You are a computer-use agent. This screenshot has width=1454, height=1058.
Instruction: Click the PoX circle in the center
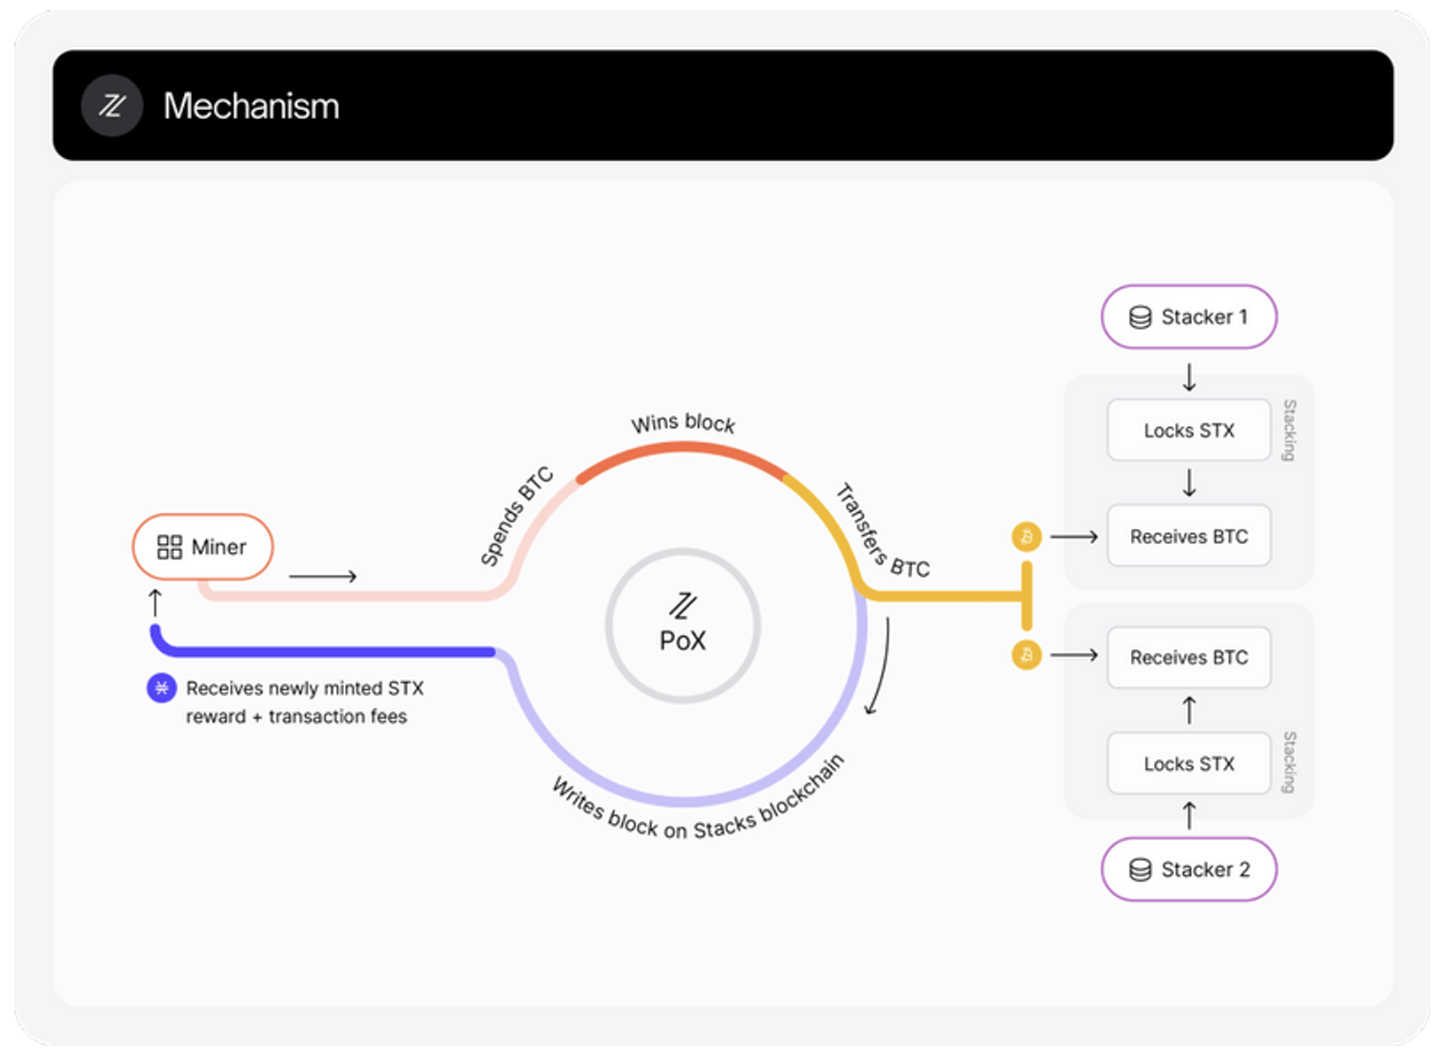pos(683,627)
